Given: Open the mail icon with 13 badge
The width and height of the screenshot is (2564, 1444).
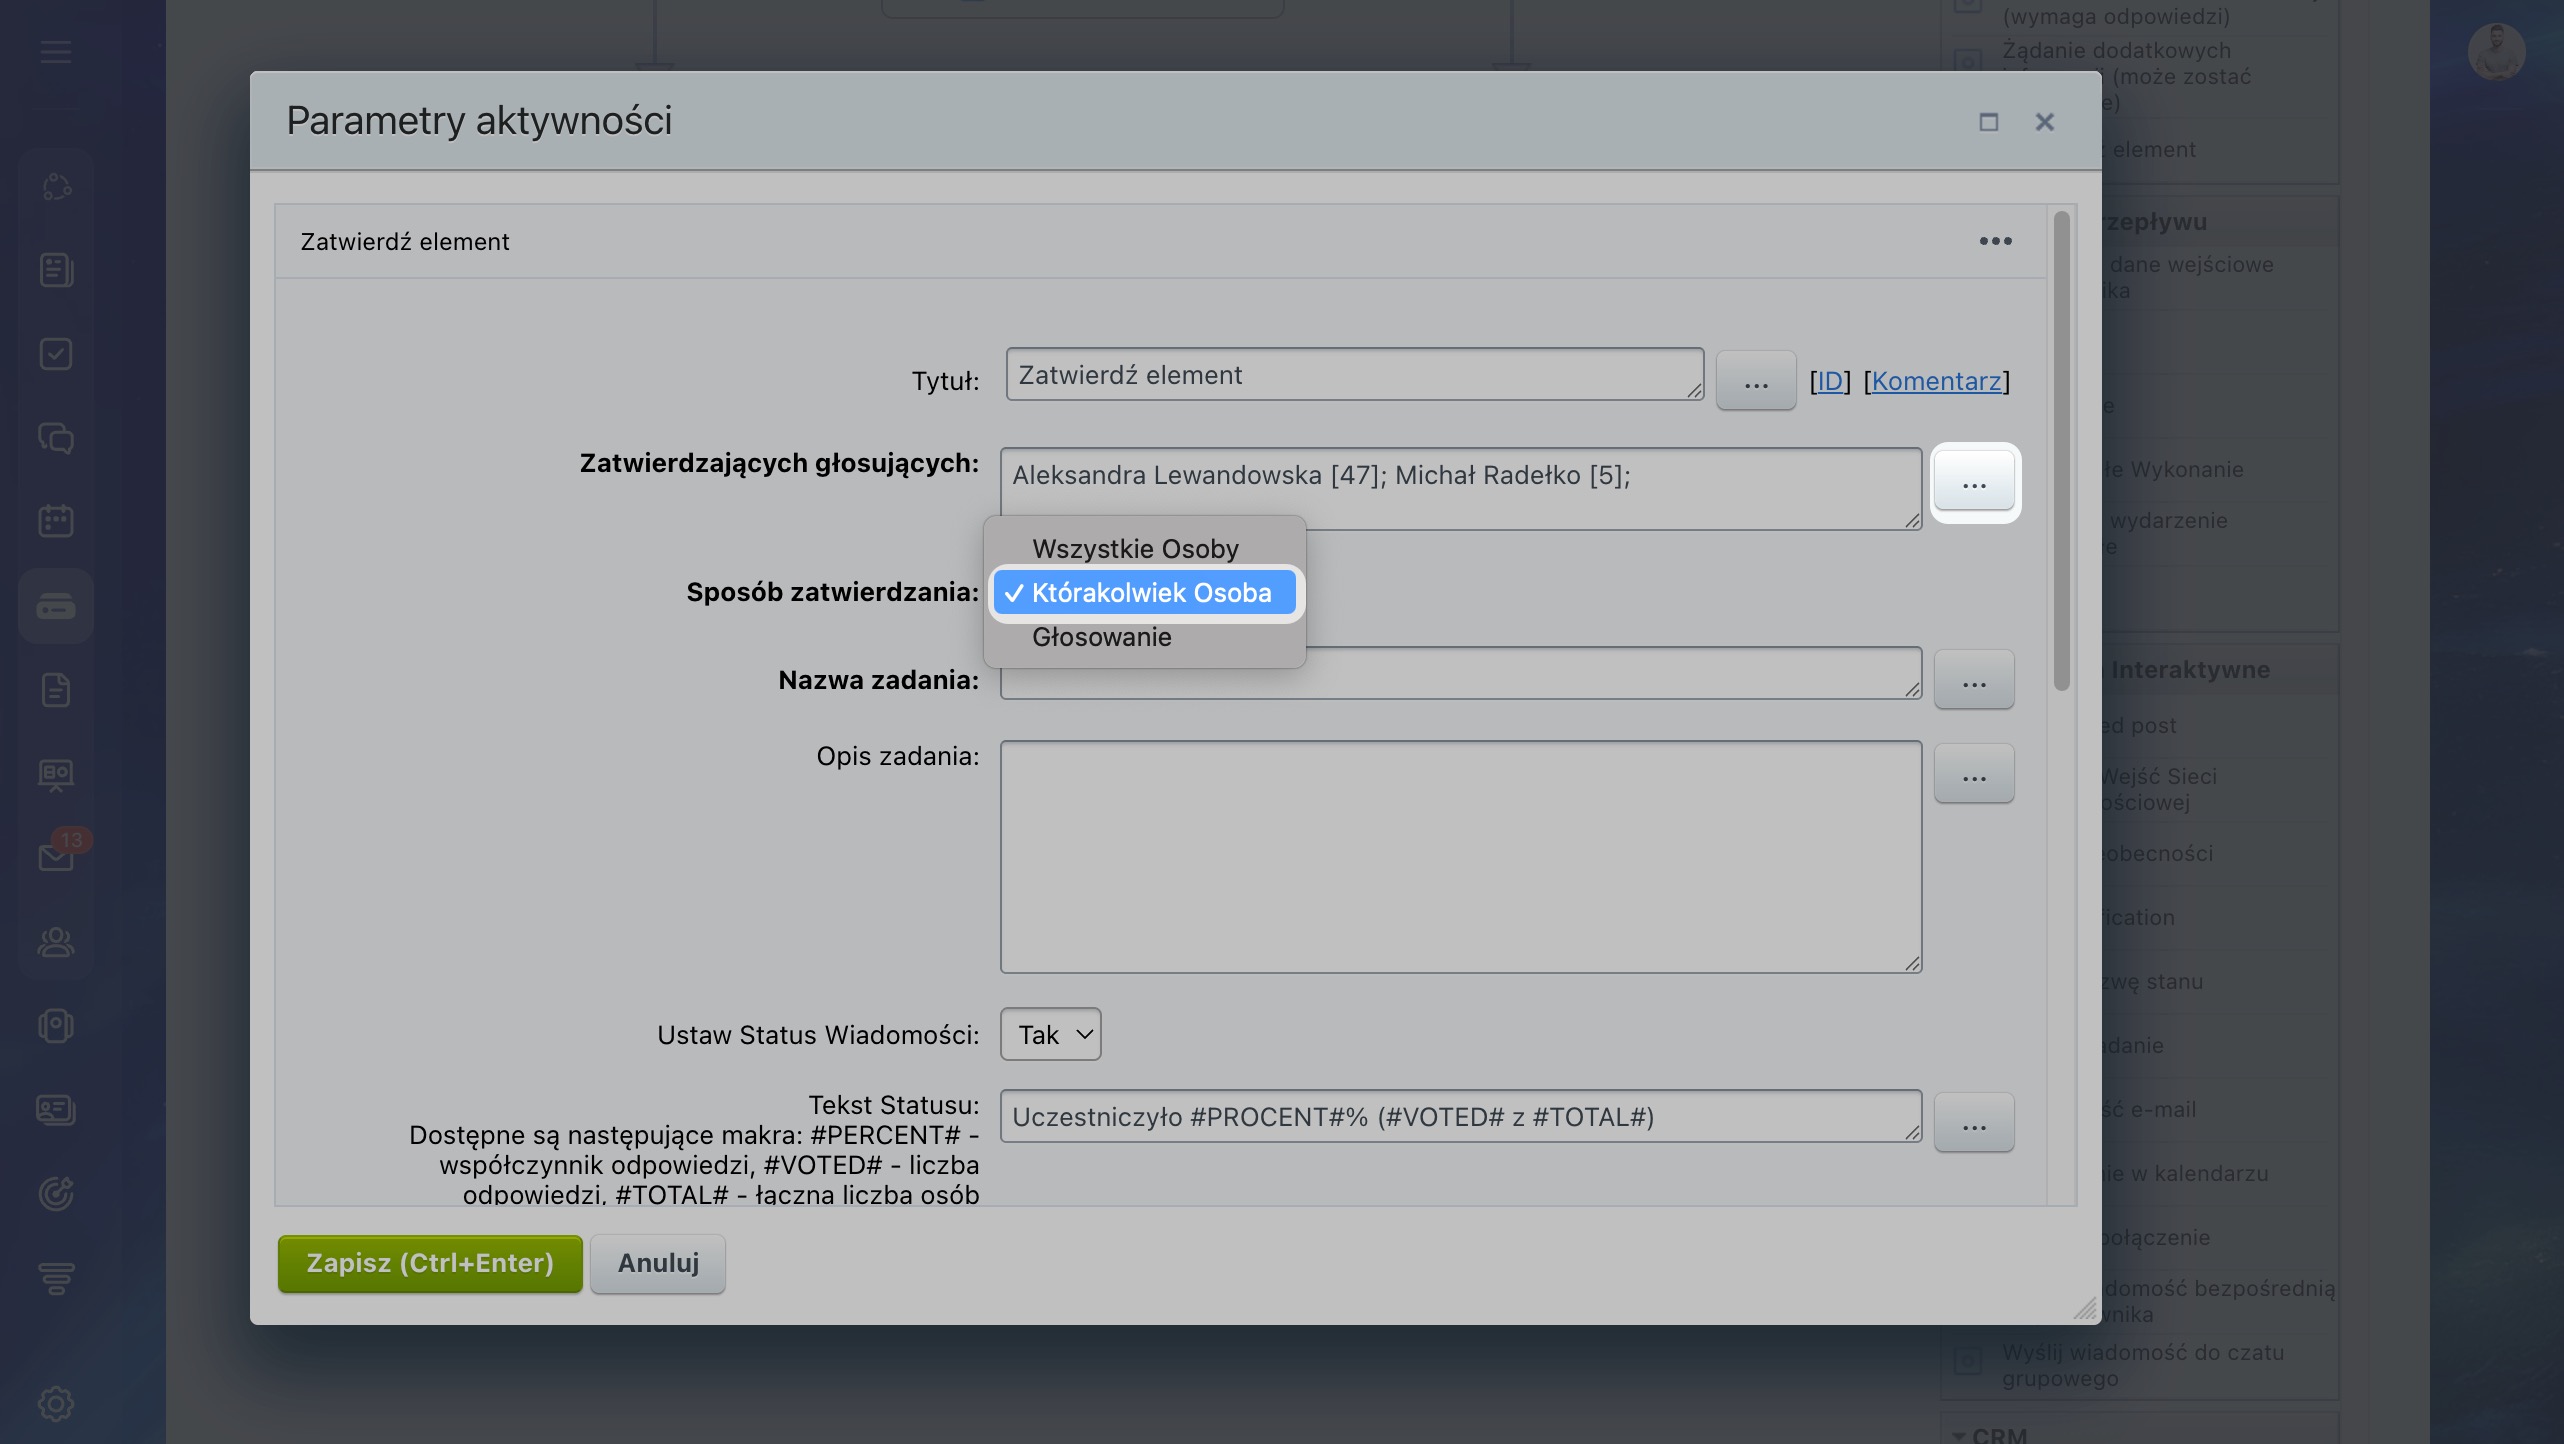Looking at the screenshot, I should pyautogui.click(x=56, y=857).
